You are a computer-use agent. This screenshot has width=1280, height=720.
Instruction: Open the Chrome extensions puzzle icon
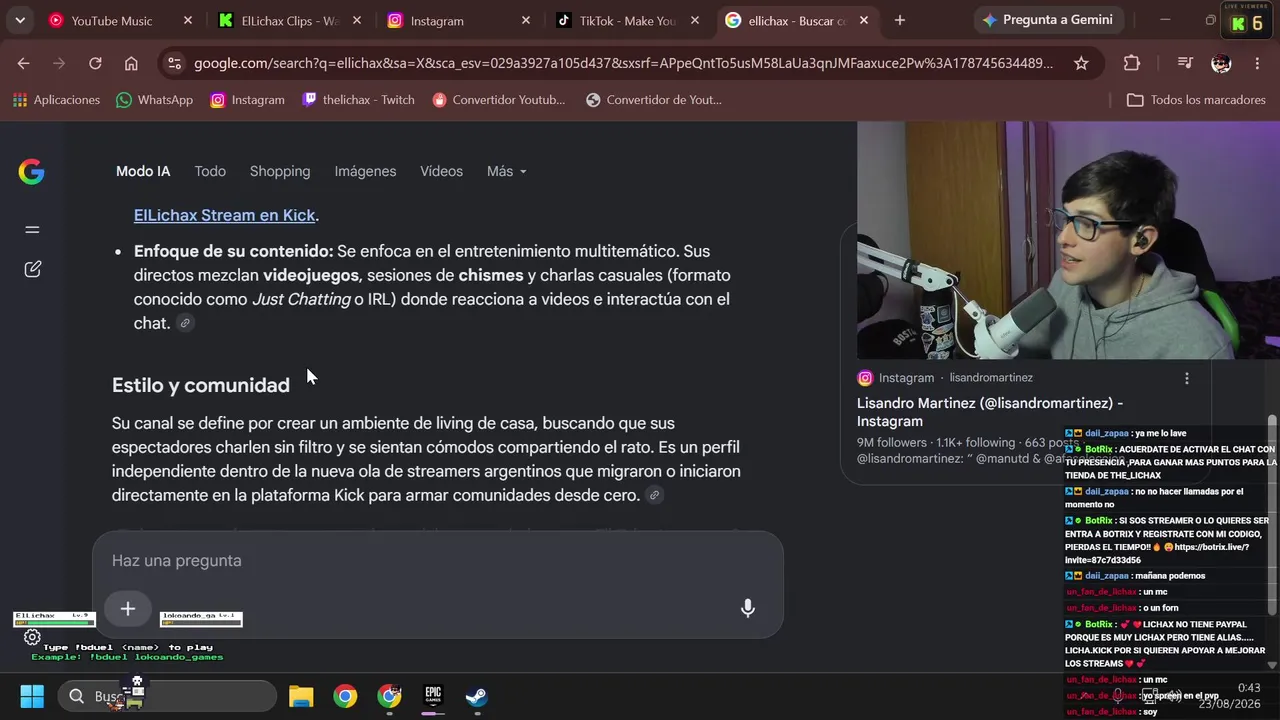[1132, 63]
